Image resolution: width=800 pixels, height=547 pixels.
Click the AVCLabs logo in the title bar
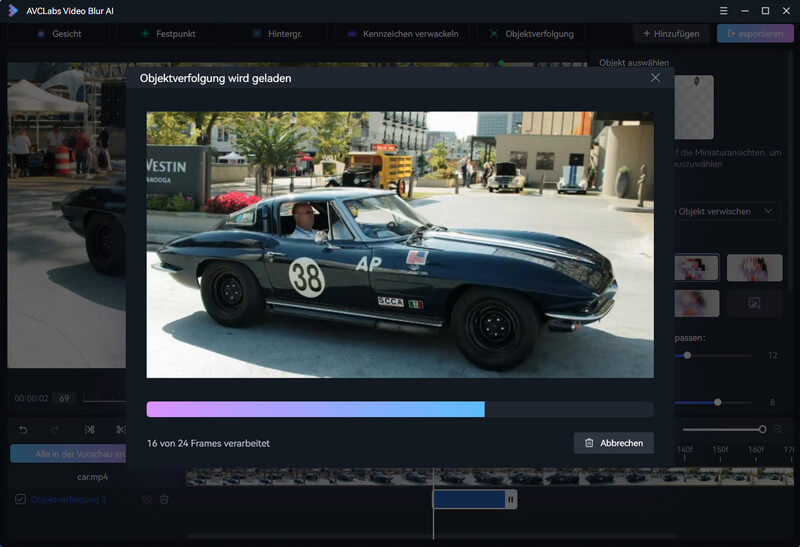13,11
